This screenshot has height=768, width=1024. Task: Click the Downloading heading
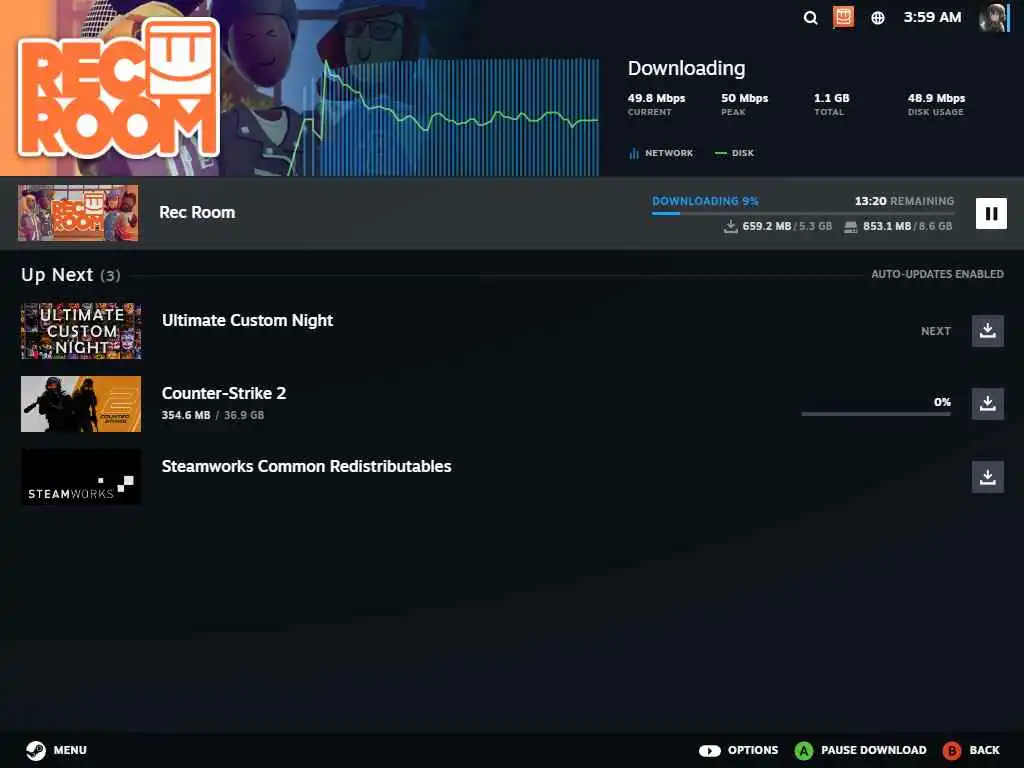[686, 68]
